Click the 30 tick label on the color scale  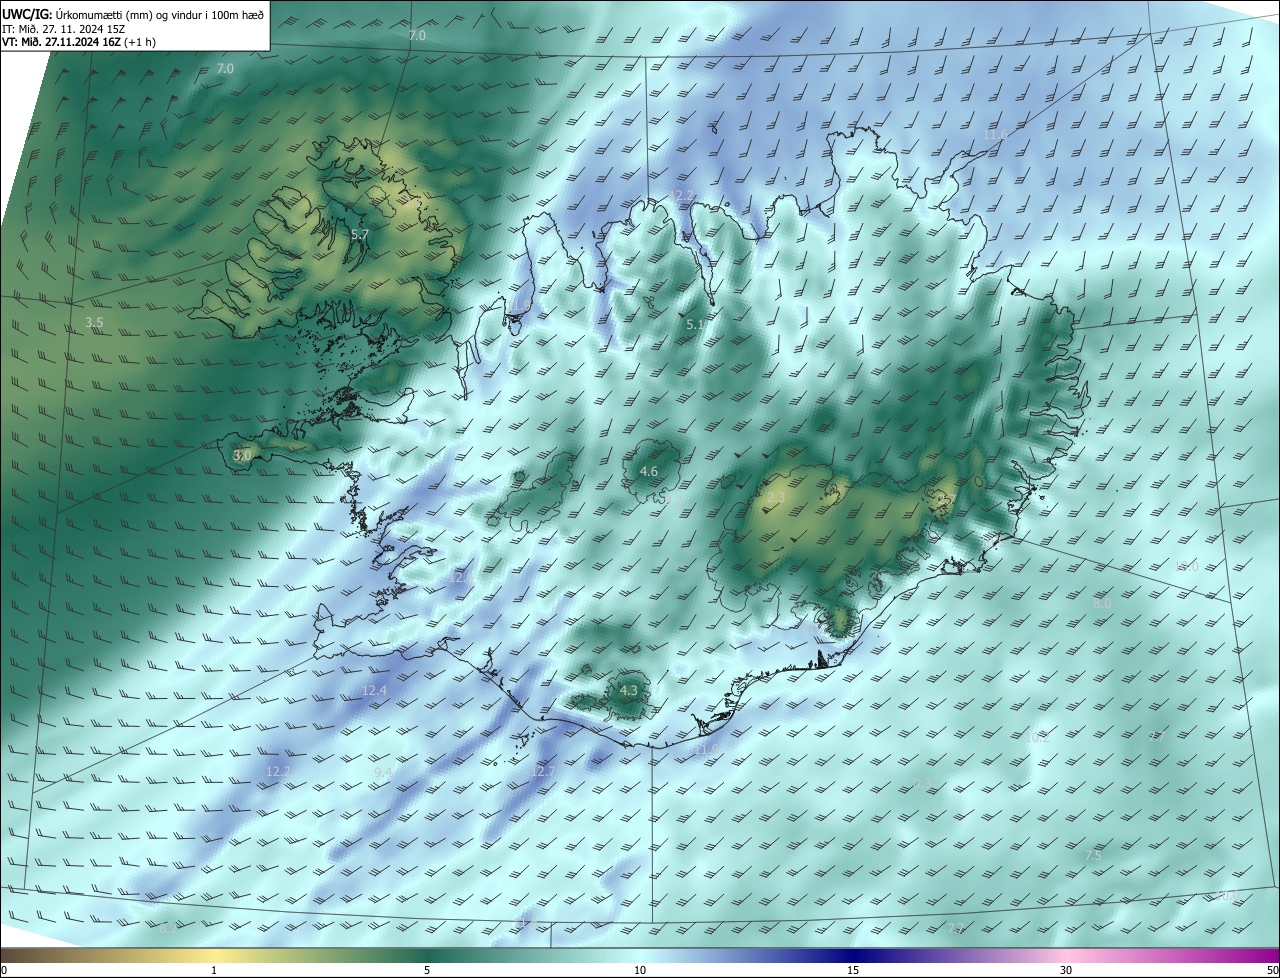click(x=1066, y=970)
